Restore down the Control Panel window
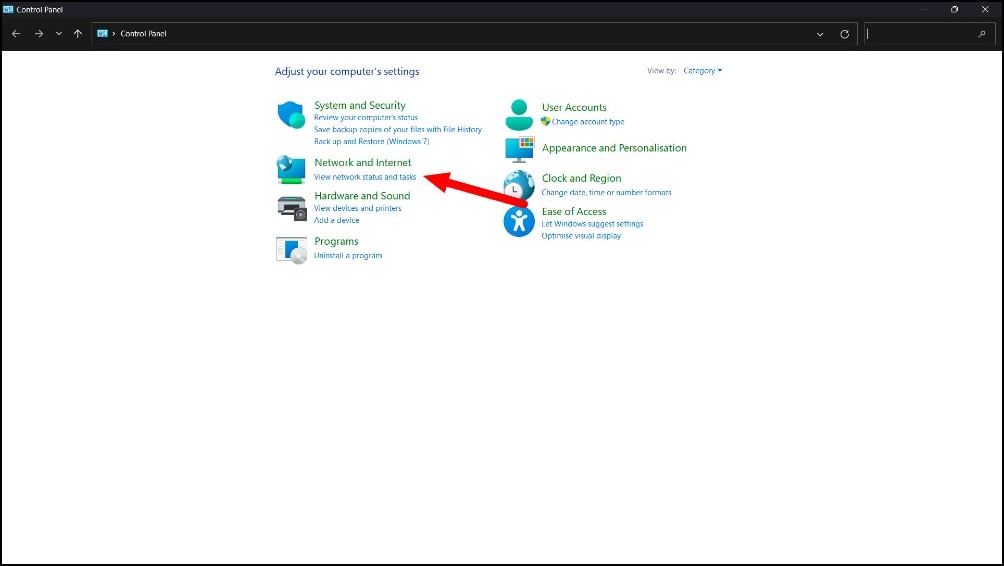1004x566 pixels. click(954, 9)
